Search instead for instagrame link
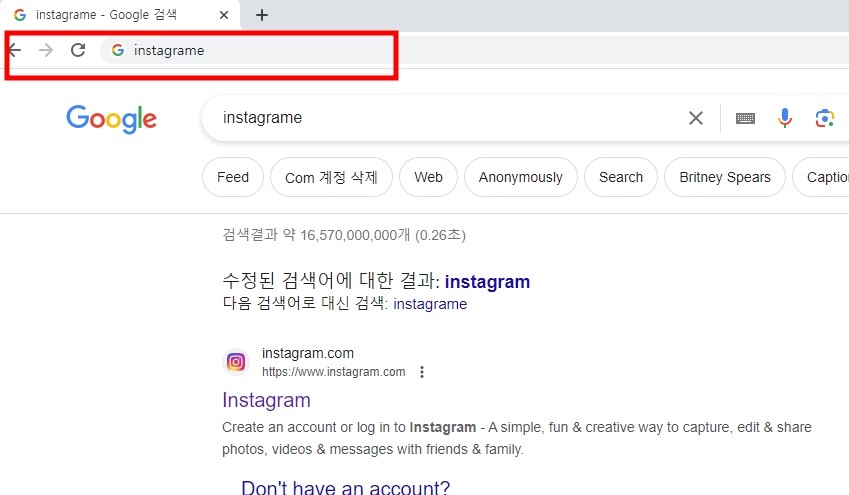 [x=430, y=304]
